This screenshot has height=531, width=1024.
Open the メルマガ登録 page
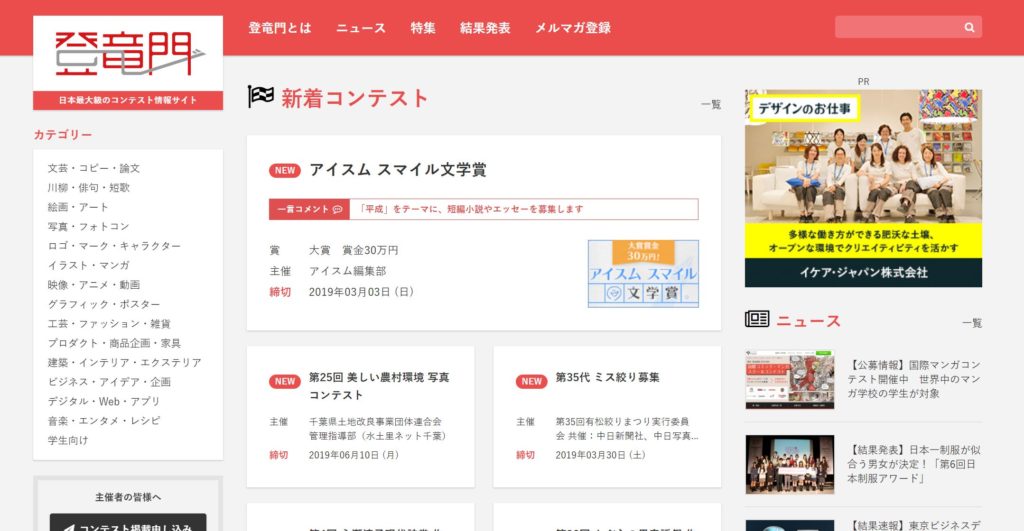[572, 28]
